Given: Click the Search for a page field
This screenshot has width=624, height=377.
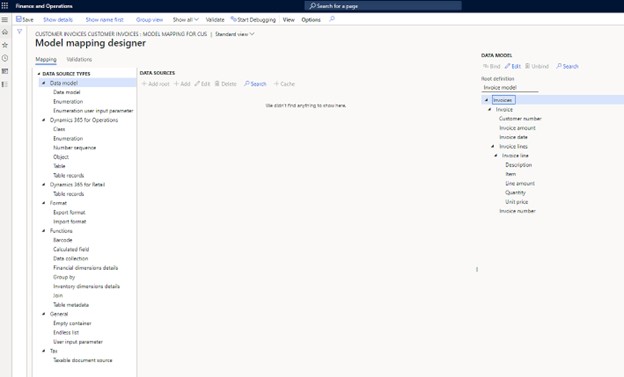Looking at the screenshot, I should click(x=383, y=6).
